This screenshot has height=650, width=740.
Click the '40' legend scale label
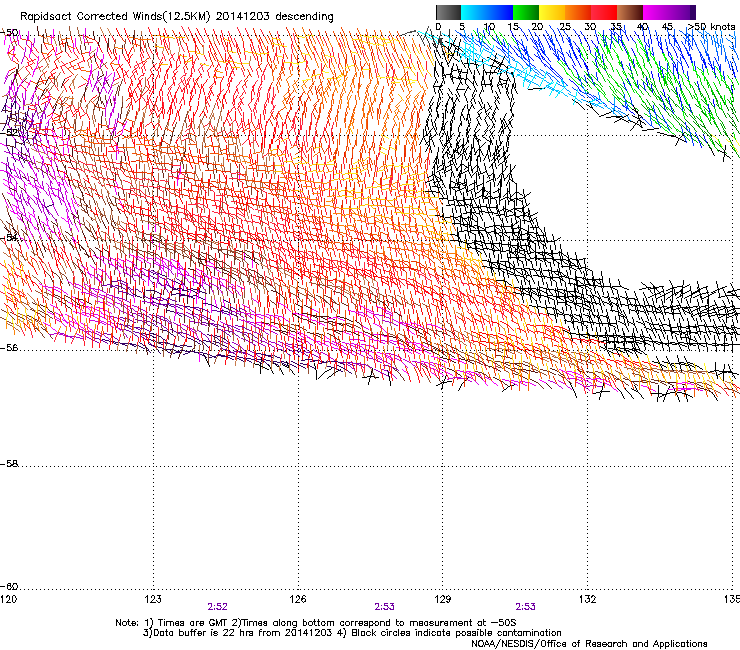pos(642,27)
